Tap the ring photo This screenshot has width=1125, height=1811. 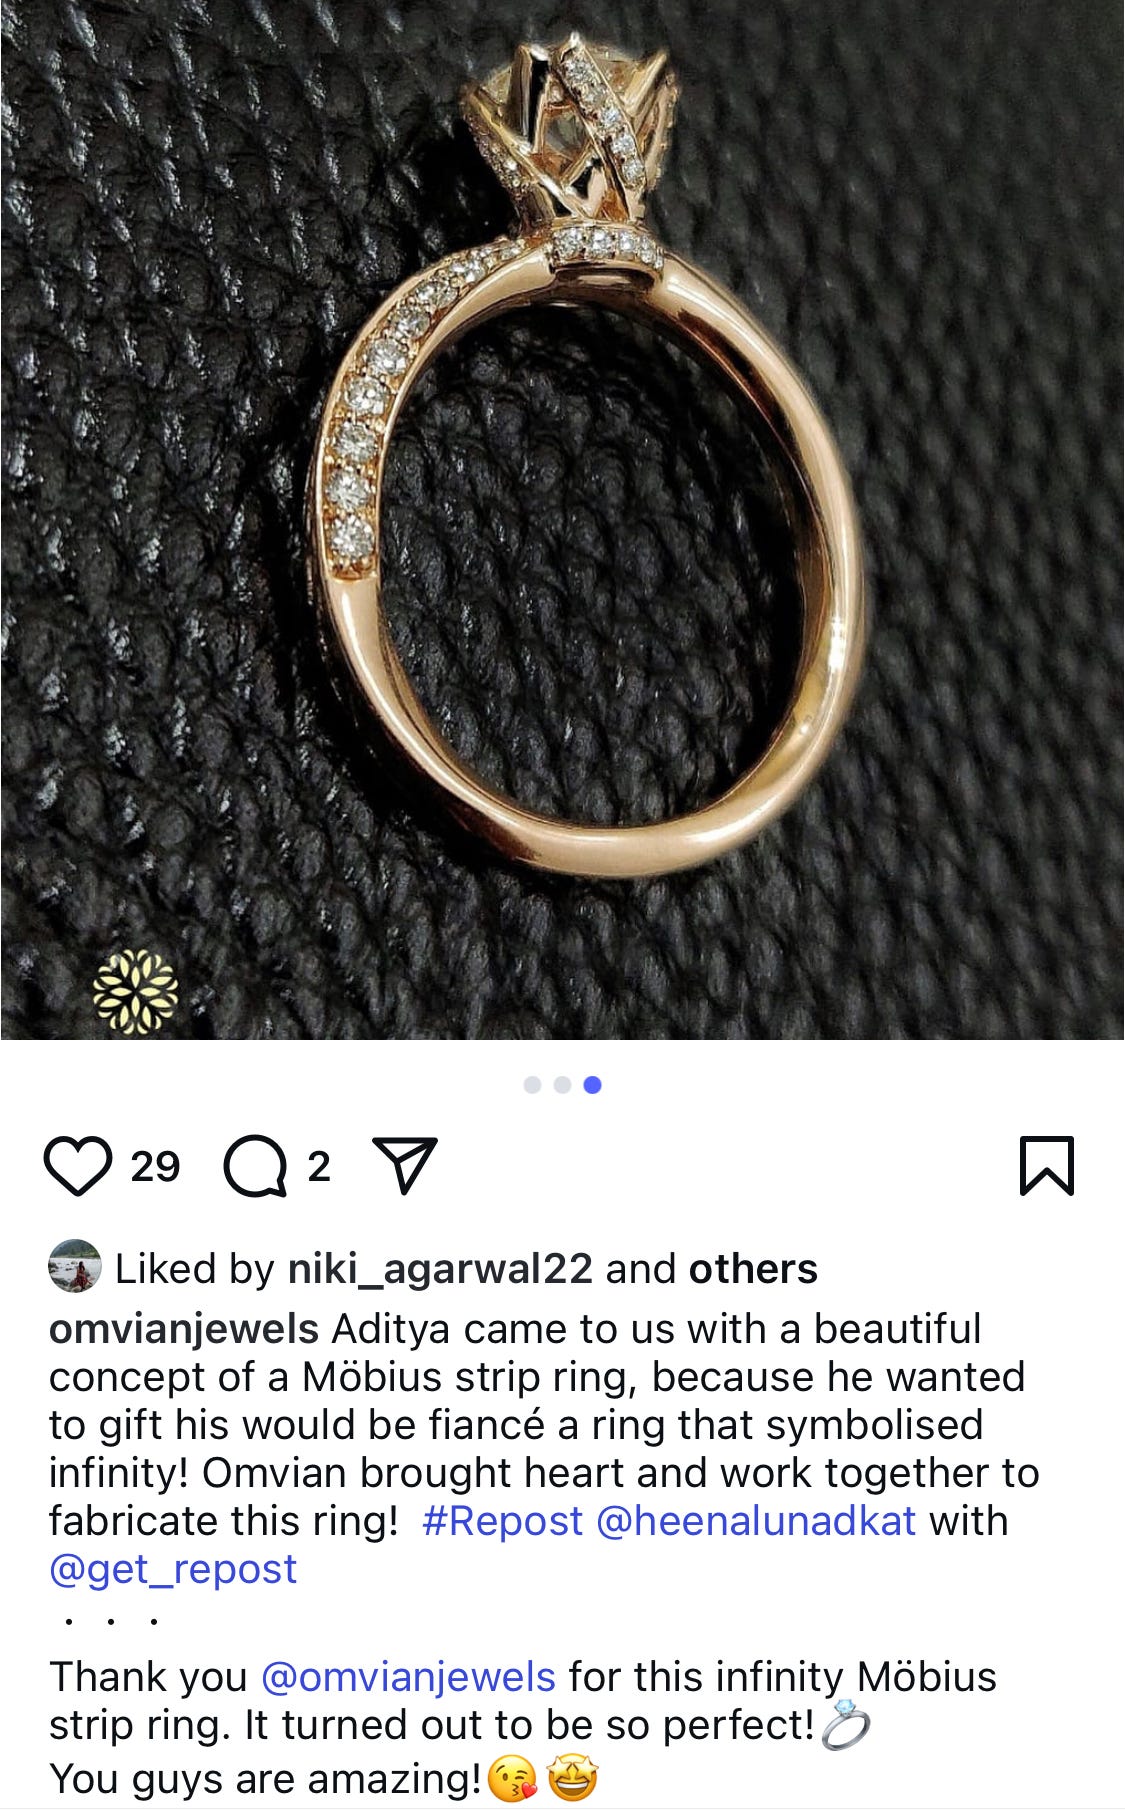(562, 520)
